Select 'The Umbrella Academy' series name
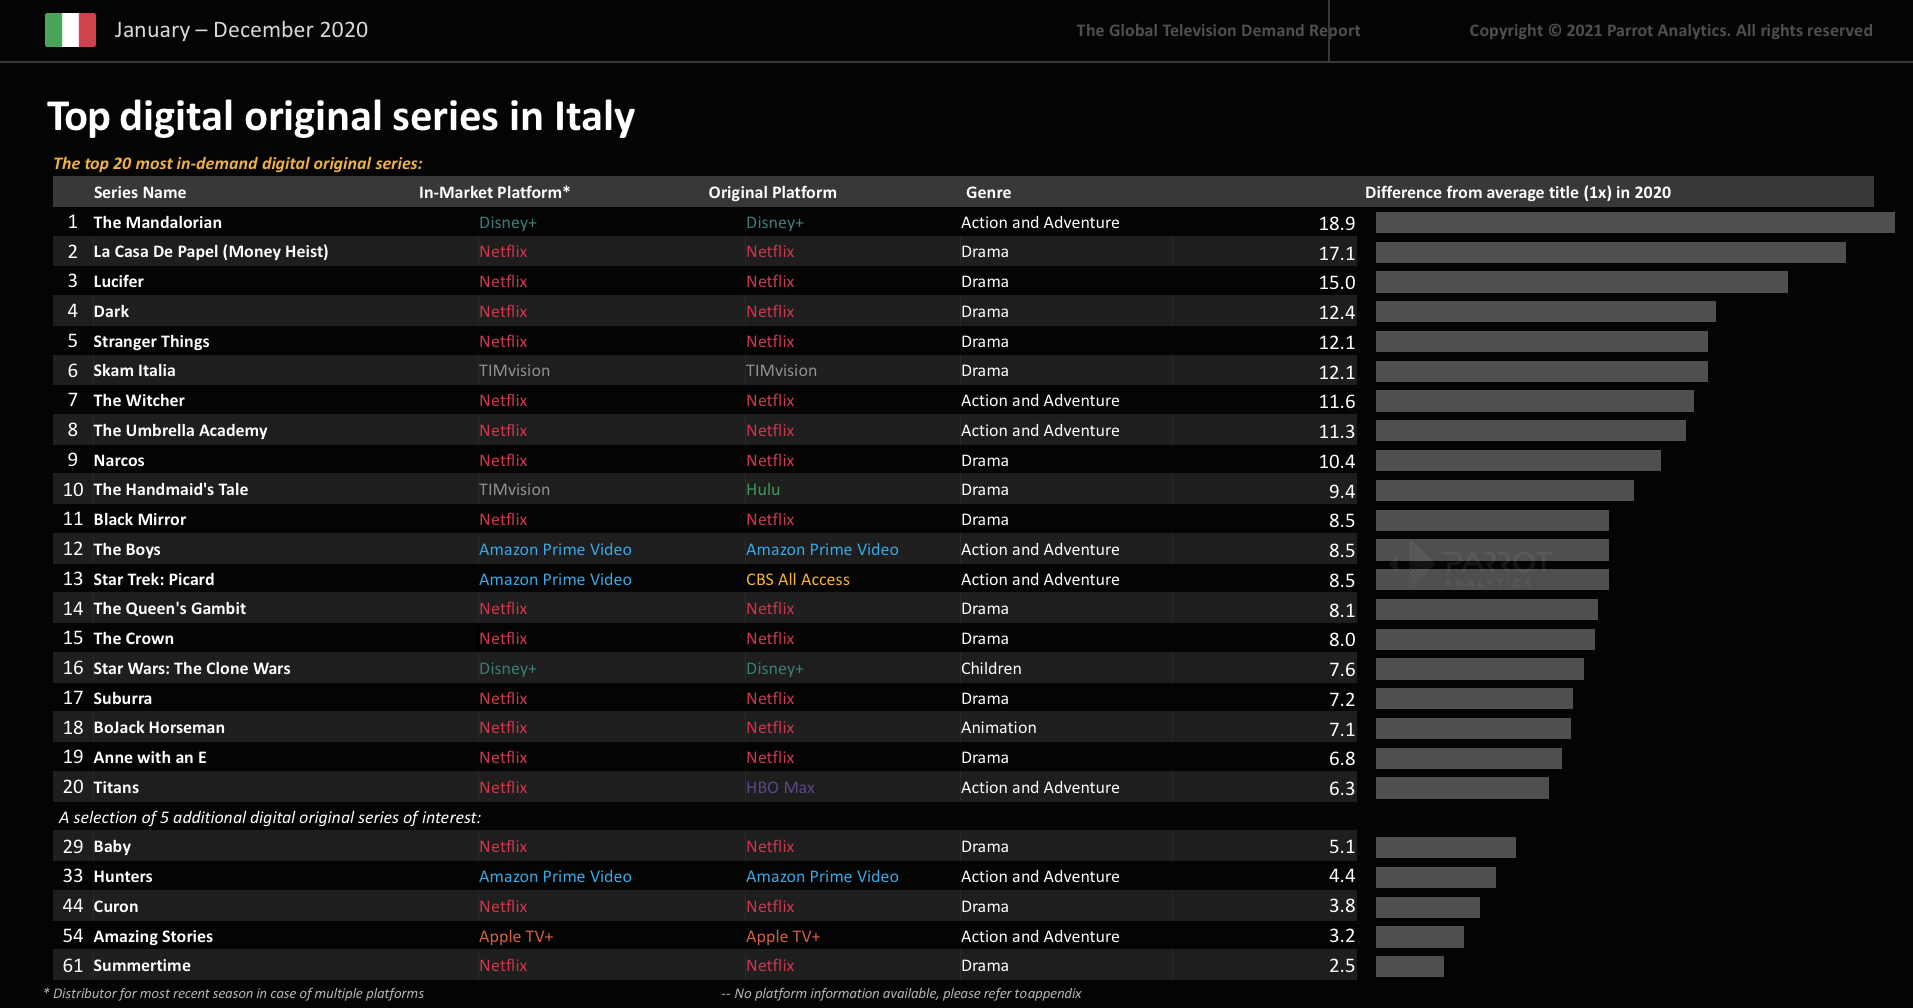Viewport: 1913px width, 1008px height. 180,430
